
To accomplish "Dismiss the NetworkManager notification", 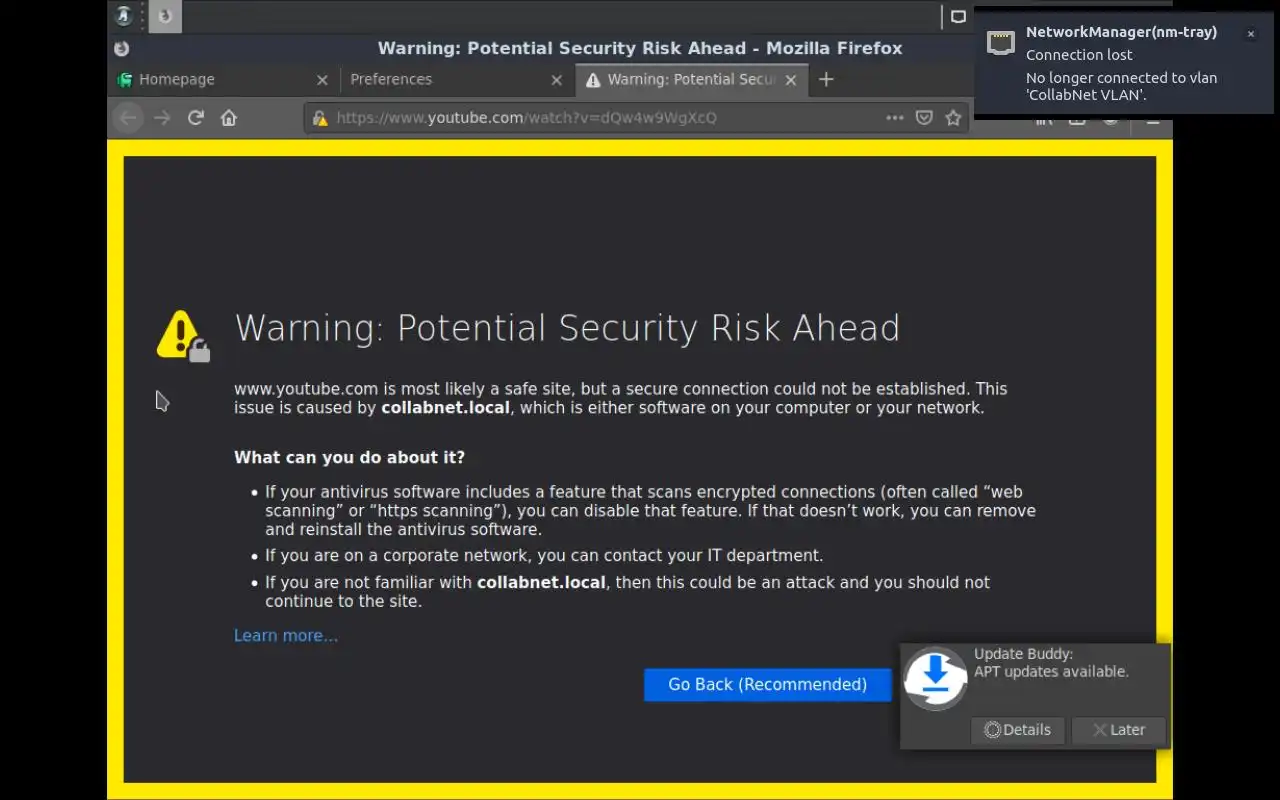I will (1250, 34).
